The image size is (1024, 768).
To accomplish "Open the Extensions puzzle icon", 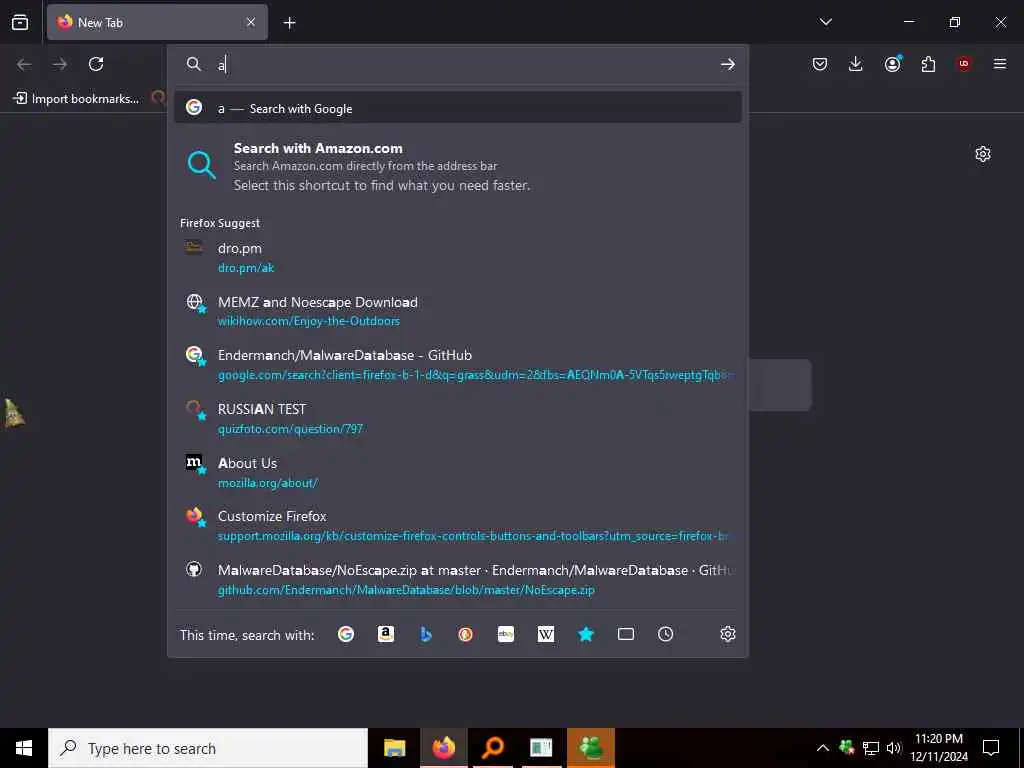I will click(928, 64).
